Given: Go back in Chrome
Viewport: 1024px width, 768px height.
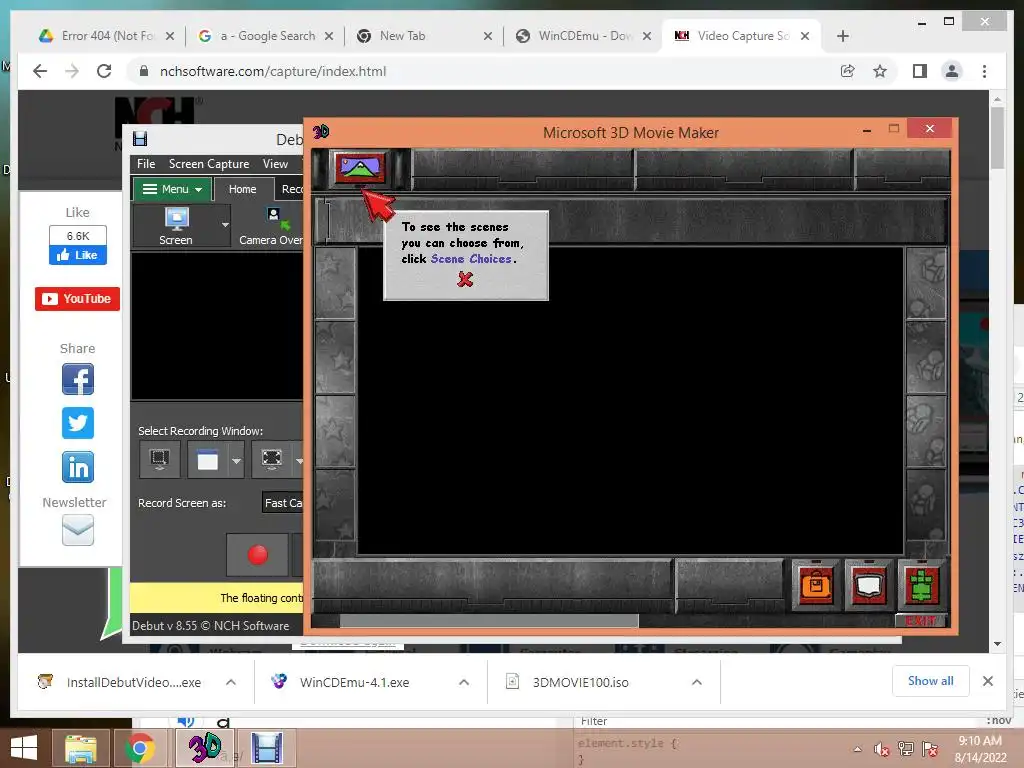Looking at the screenshot, I should point(40,71).
